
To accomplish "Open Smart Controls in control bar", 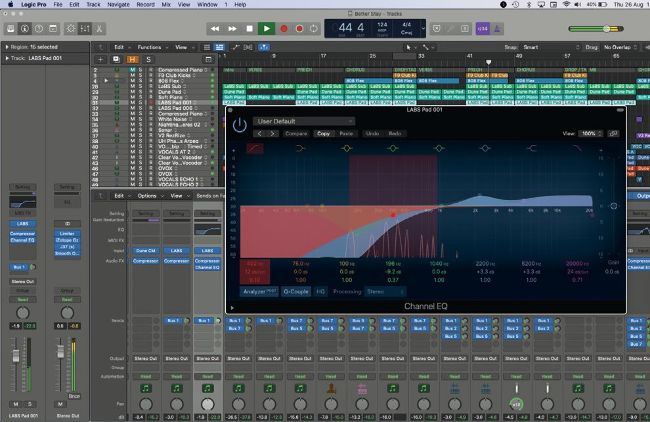I will point(71,29).
